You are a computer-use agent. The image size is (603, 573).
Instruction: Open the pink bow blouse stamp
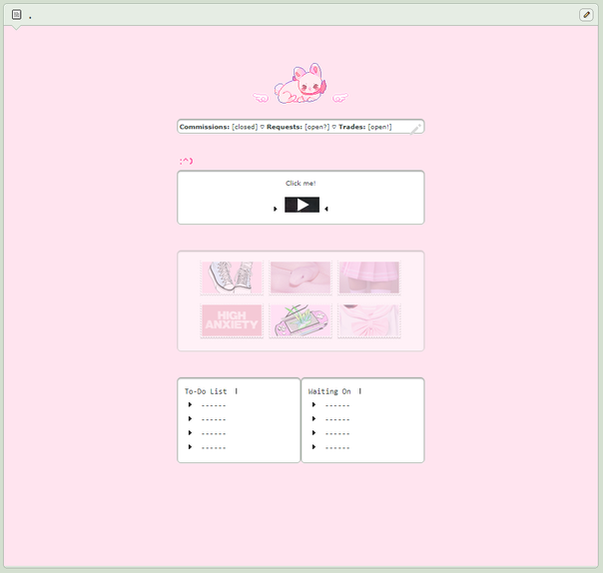[x=369, y=321]
